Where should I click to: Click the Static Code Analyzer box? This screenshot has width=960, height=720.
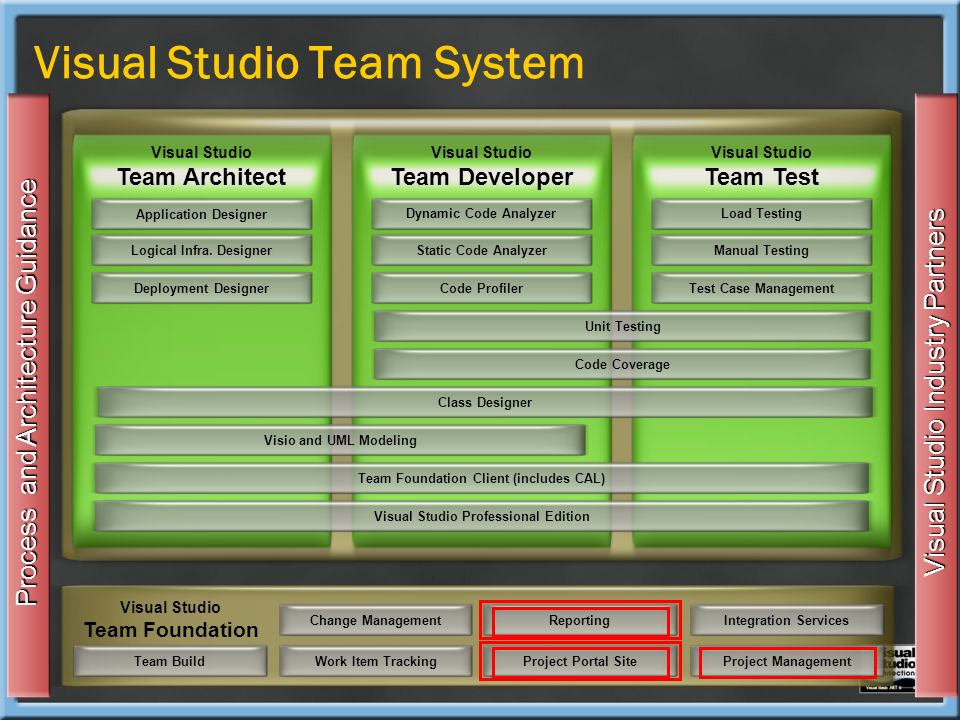coord(481,250)
